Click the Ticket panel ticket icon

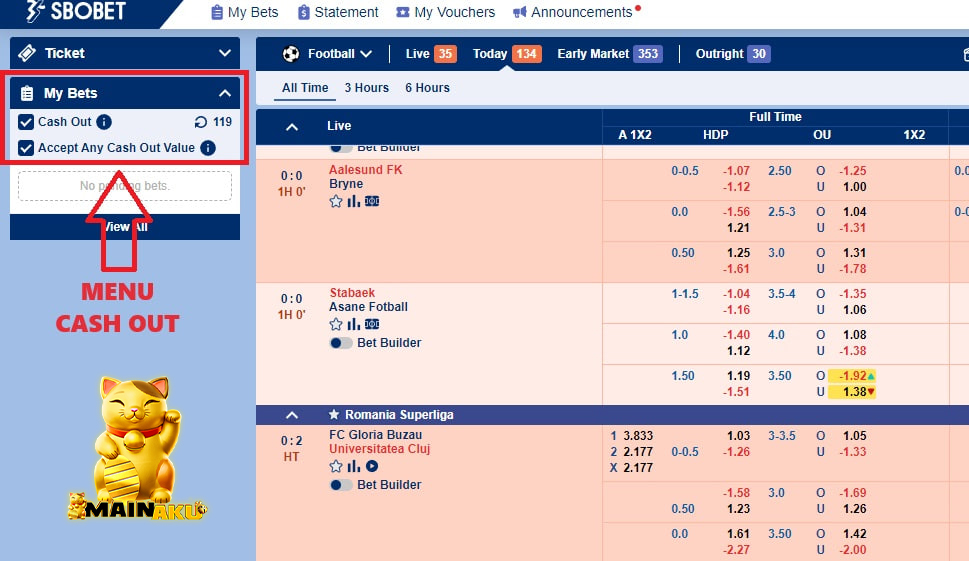click(x=27, y=53)
